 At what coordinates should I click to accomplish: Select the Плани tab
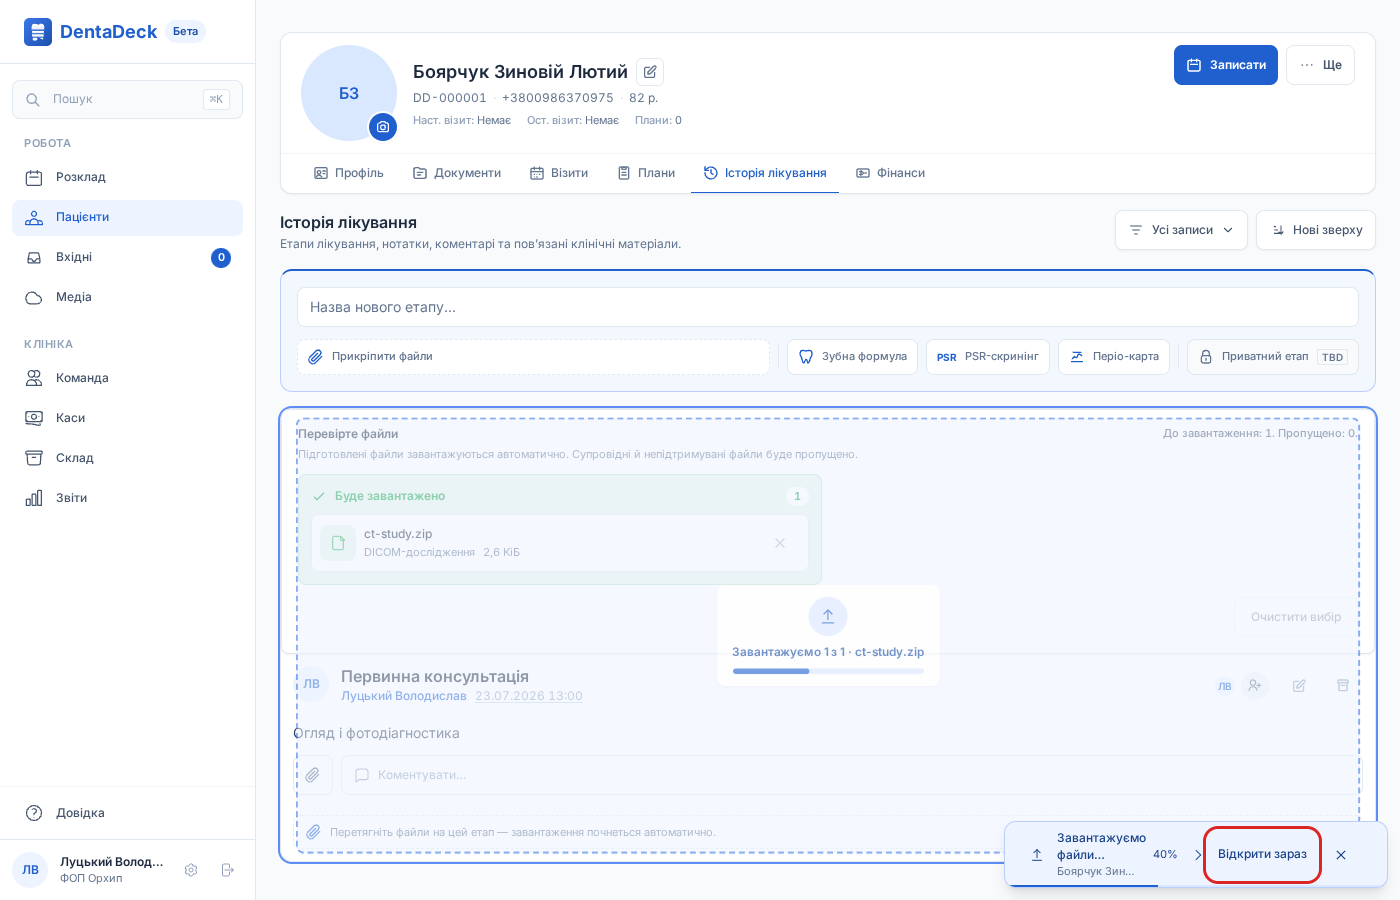pyautogui.click(x=646, y=173)
